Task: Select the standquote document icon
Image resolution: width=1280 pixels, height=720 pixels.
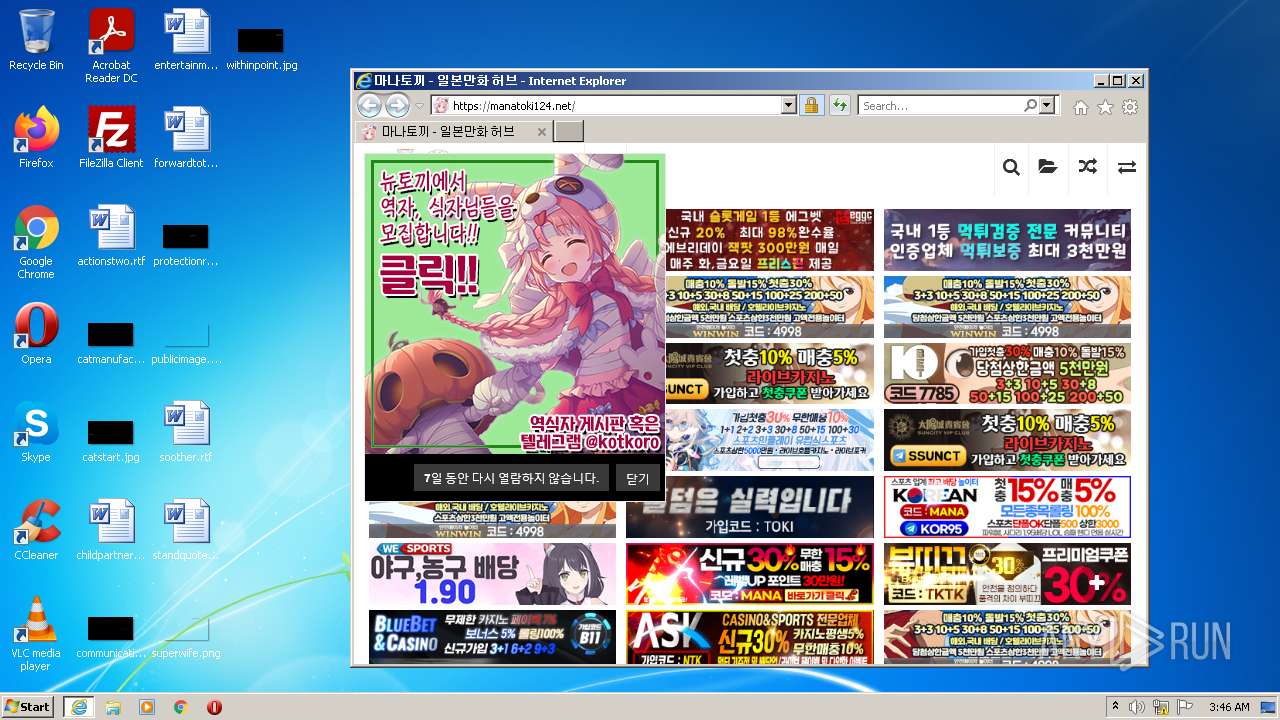Action: pyautogui.click(x=186, y=530)
